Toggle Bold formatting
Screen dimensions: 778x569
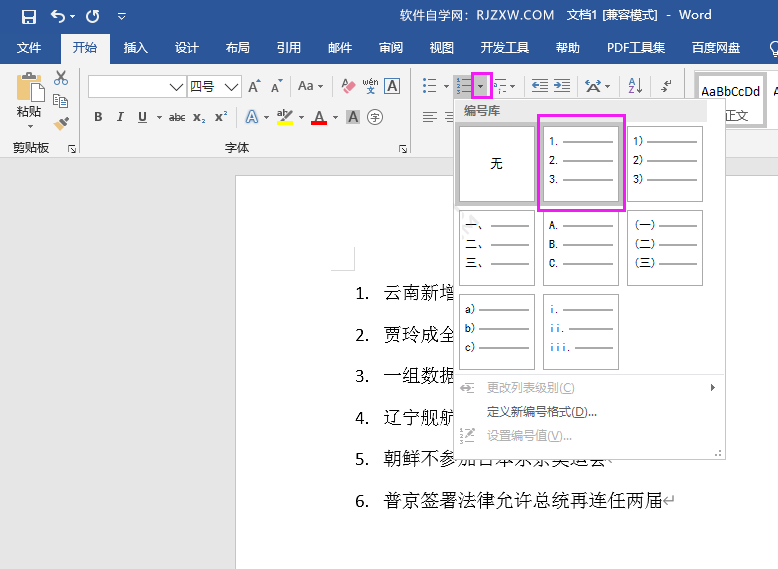[98, 117]
